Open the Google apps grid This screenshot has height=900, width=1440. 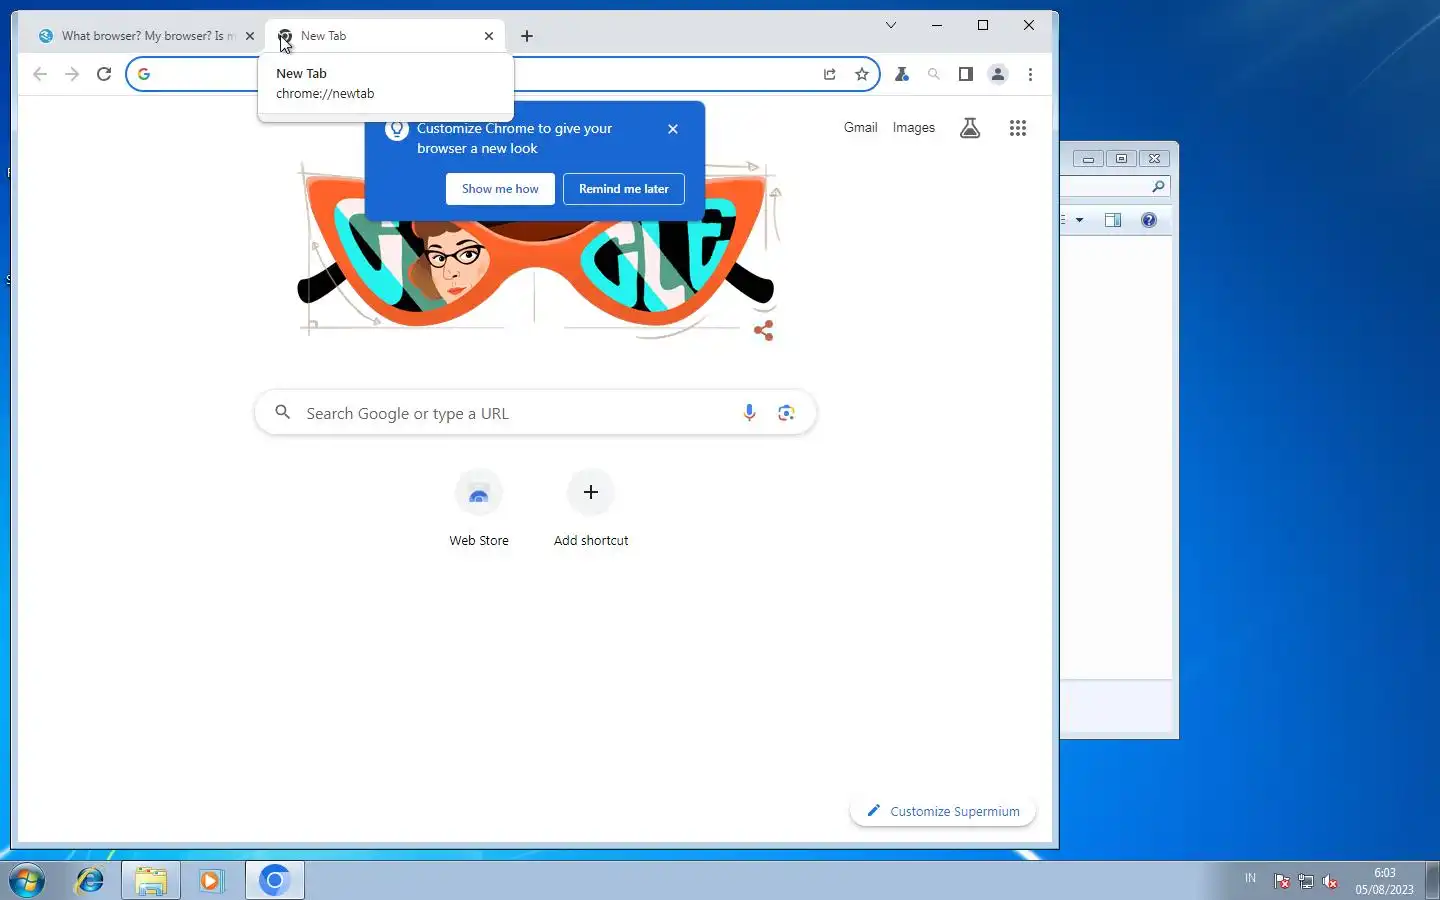tap(1018, 128)
